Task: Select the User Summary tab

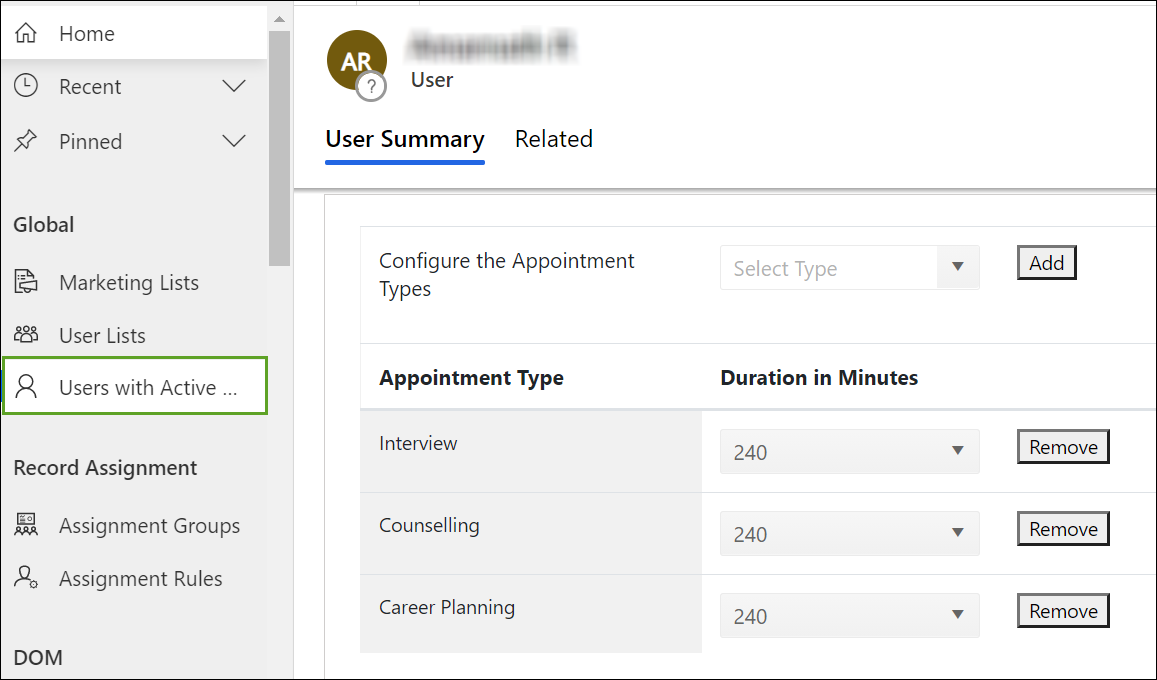Action: click(x=405, y=139)
